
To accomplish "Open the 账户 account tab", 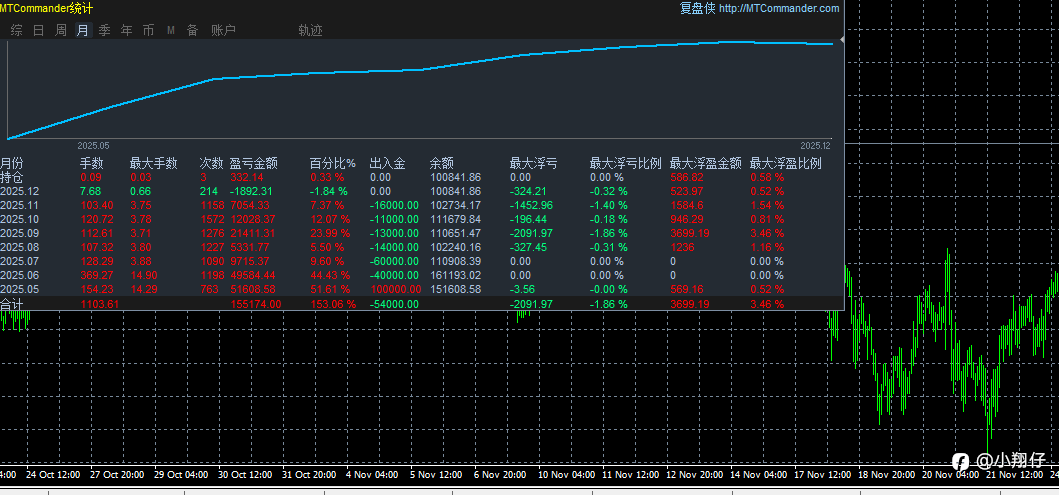I will pos(224,30).
